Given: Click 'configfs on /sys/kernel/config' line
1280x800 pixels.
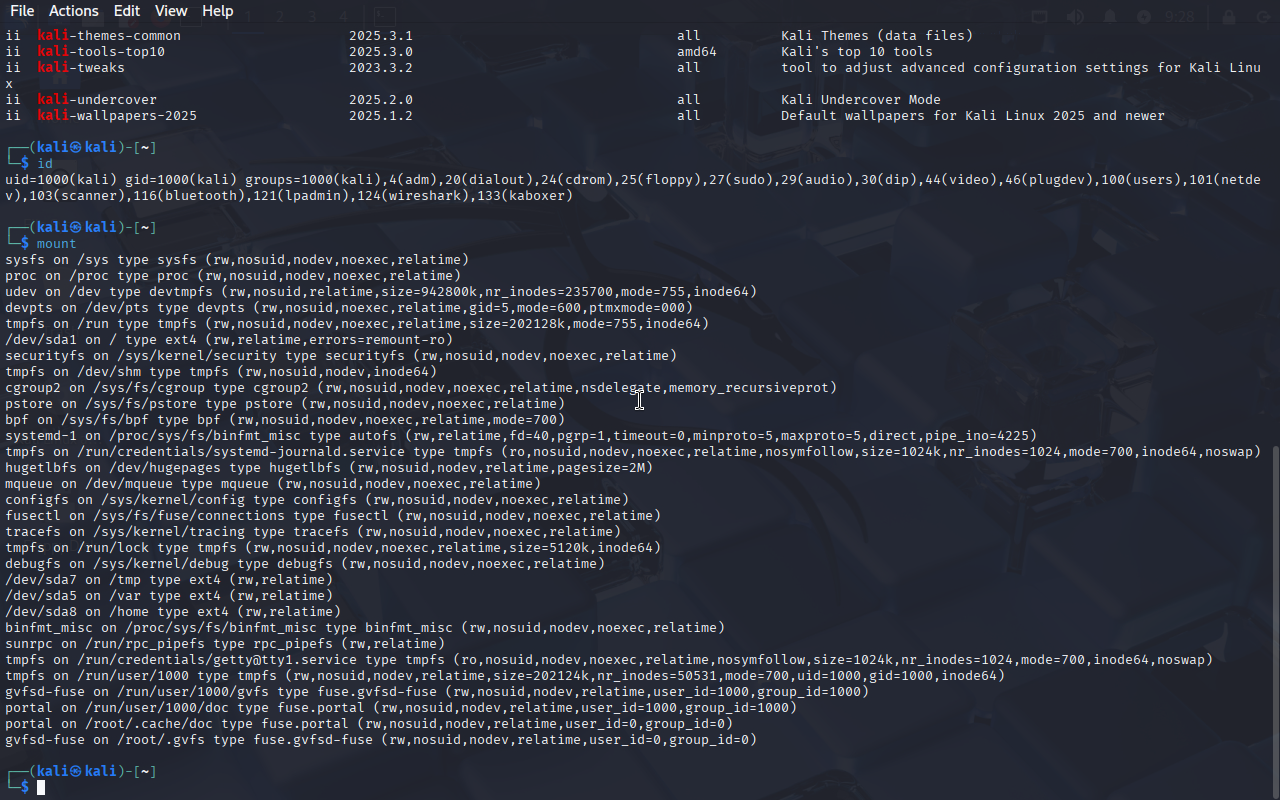Looking at the screenshot, I should coord(317,500).
